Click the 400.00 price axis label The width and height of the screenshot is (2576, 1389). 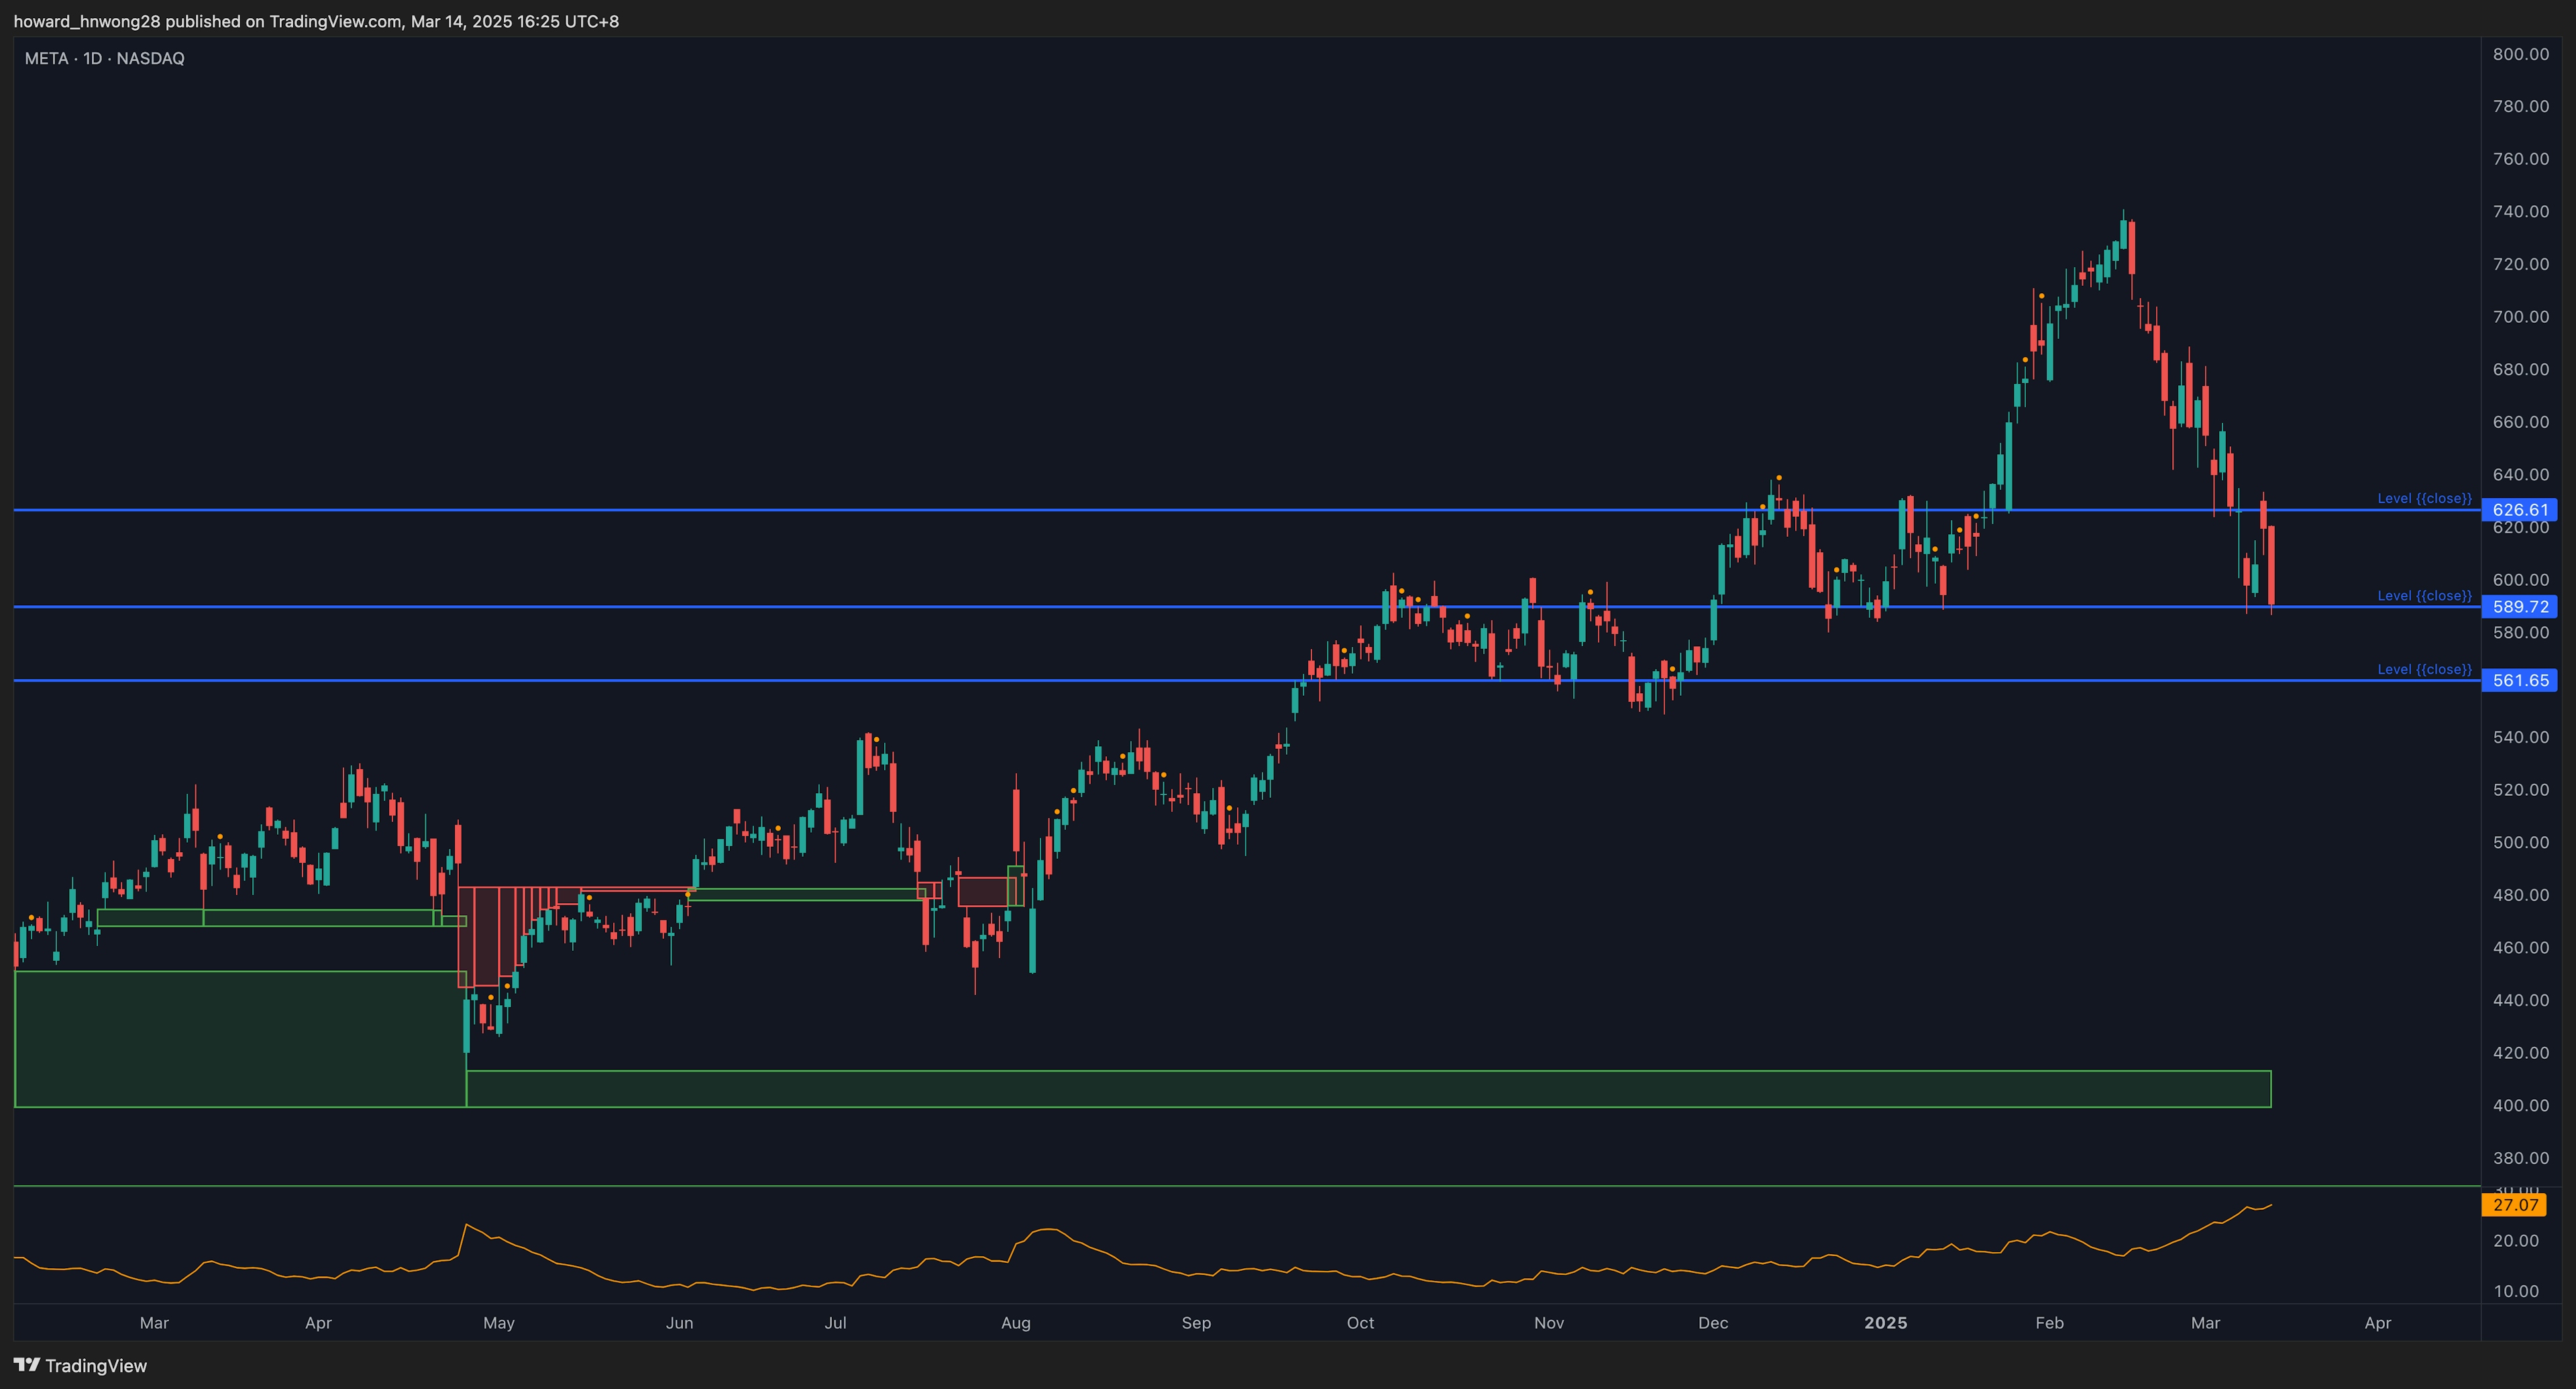(x=2520, y=1105)
